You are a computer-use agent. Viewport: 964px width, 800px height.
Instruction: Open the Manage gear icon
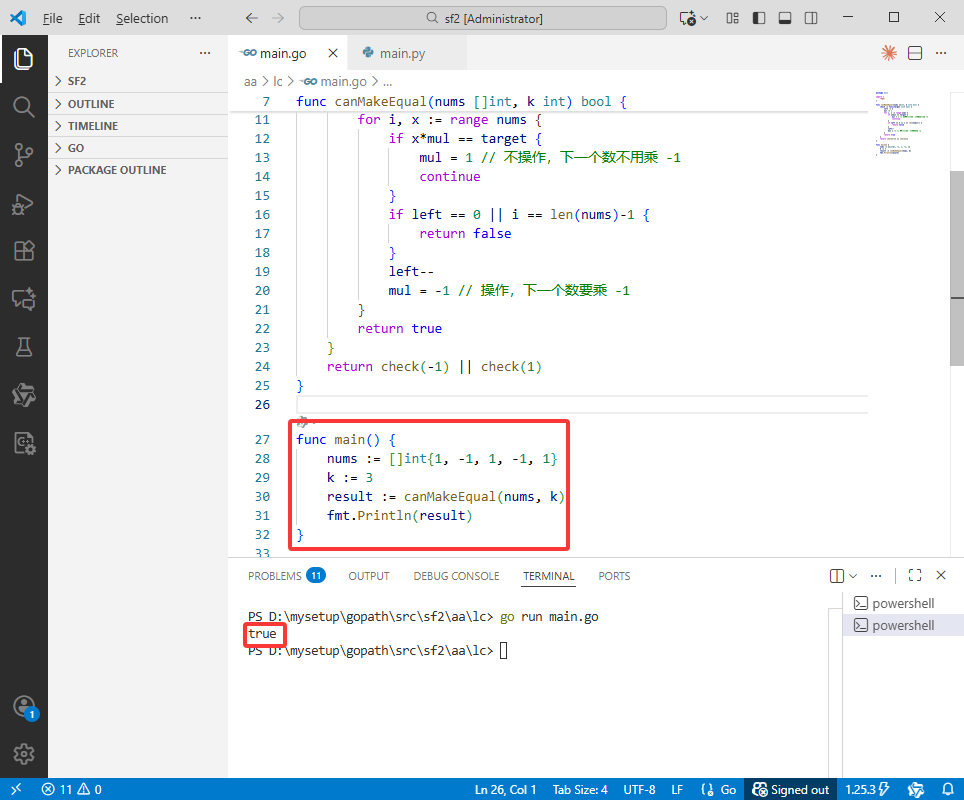click(x=23, y=754)
